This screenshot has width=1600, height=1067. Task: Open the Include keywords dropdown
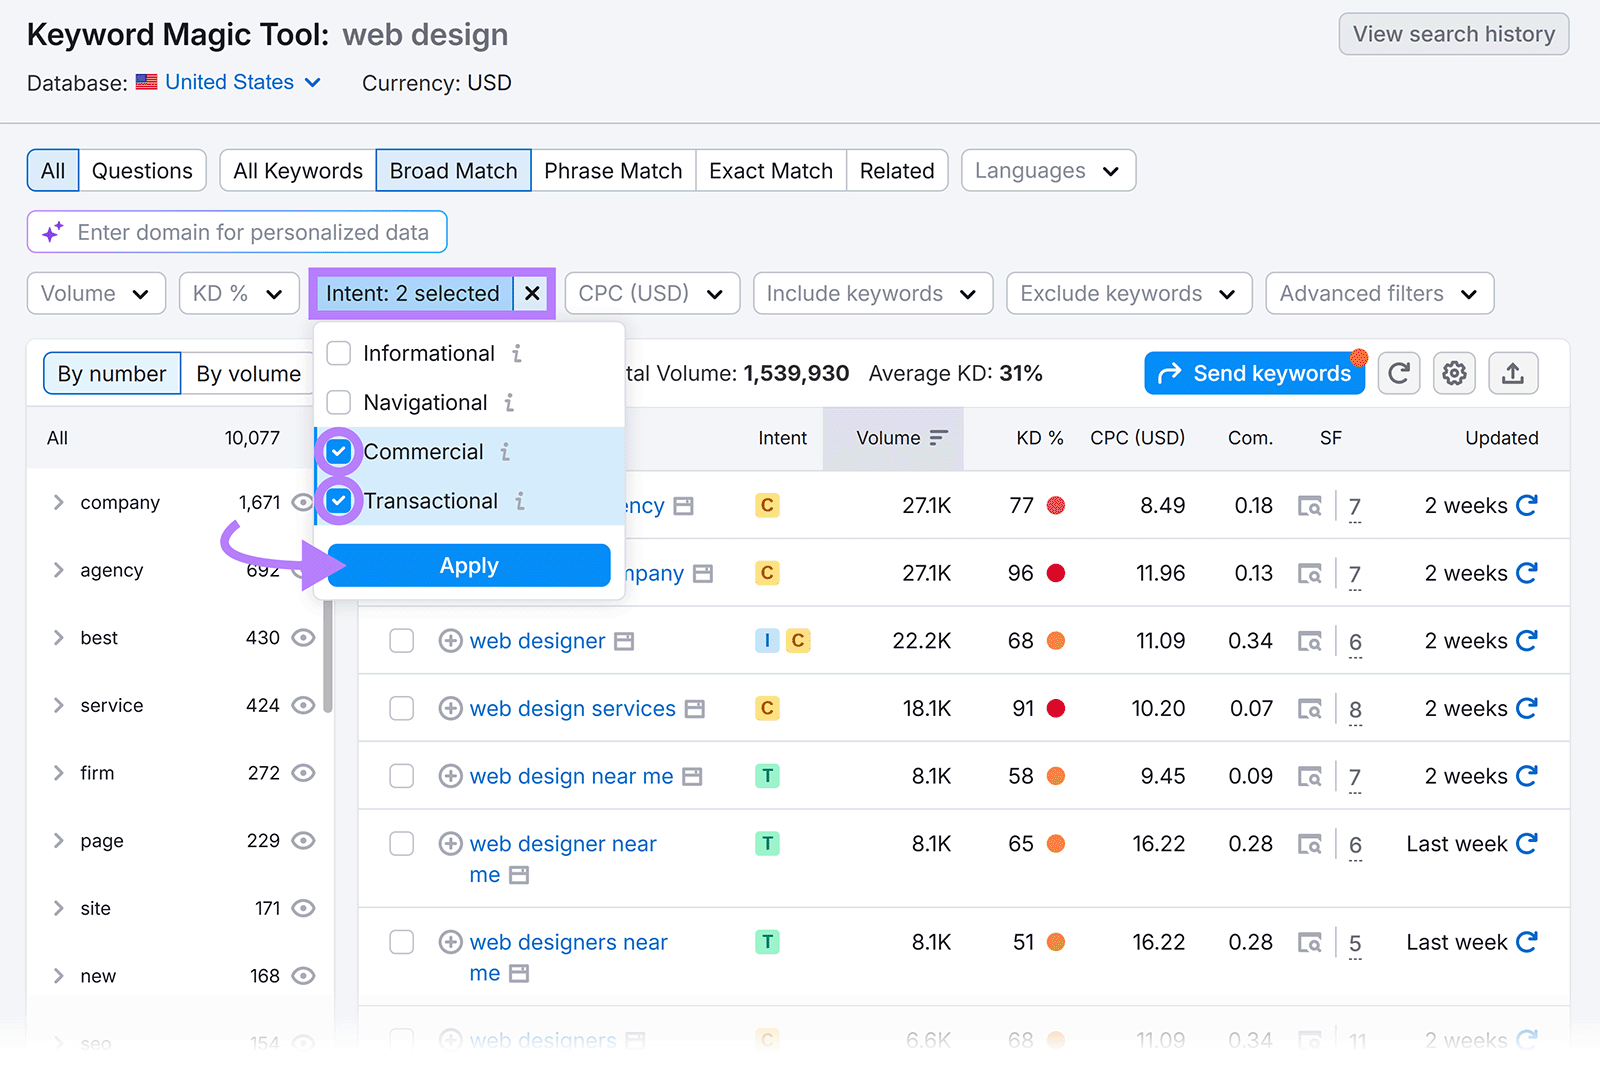point(873,293)
